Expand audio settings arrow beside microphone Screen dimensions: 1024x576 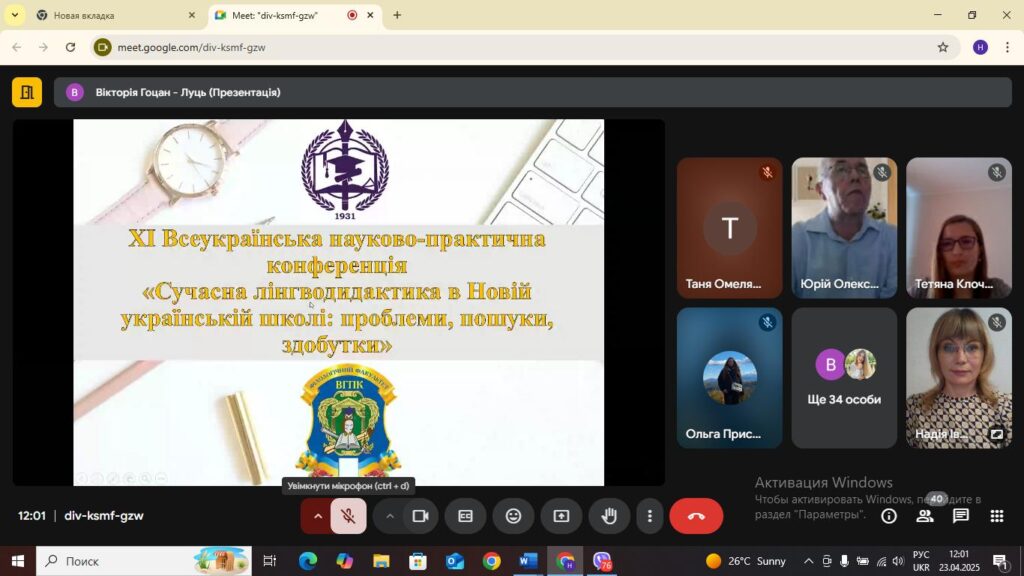pos(317,516)
